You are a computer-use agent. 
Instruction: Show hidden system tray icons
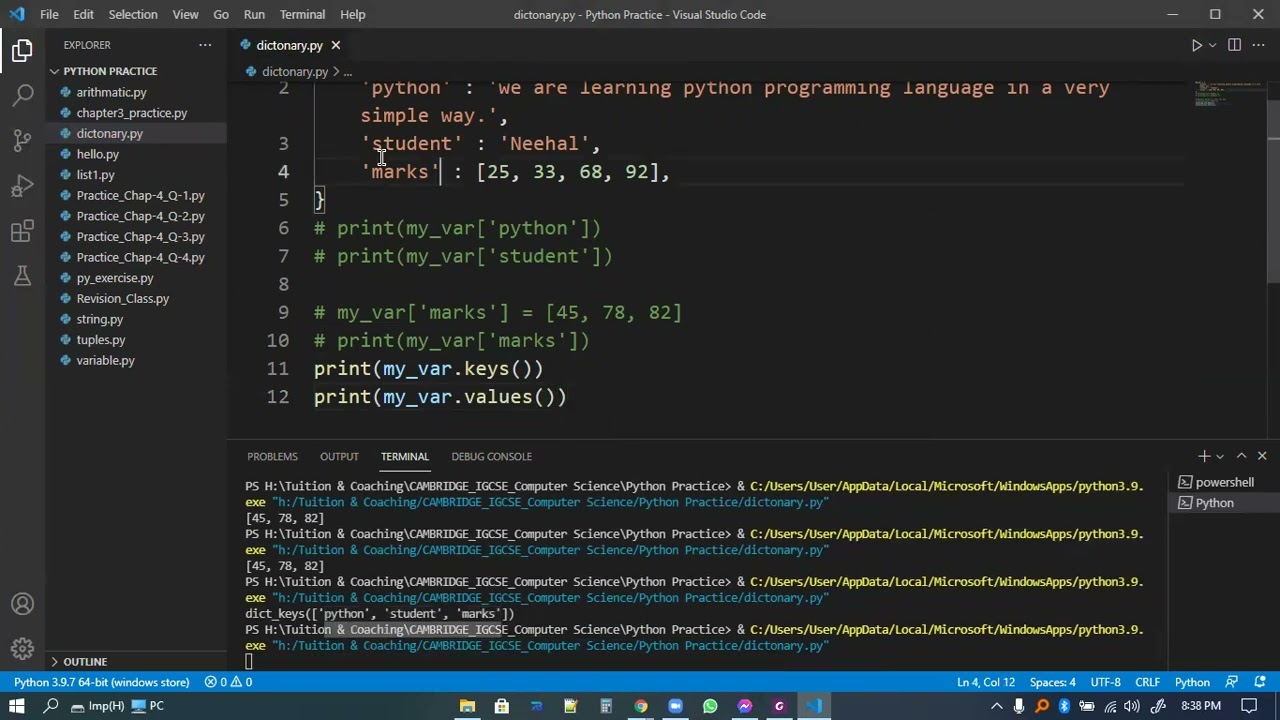[996, 706]
